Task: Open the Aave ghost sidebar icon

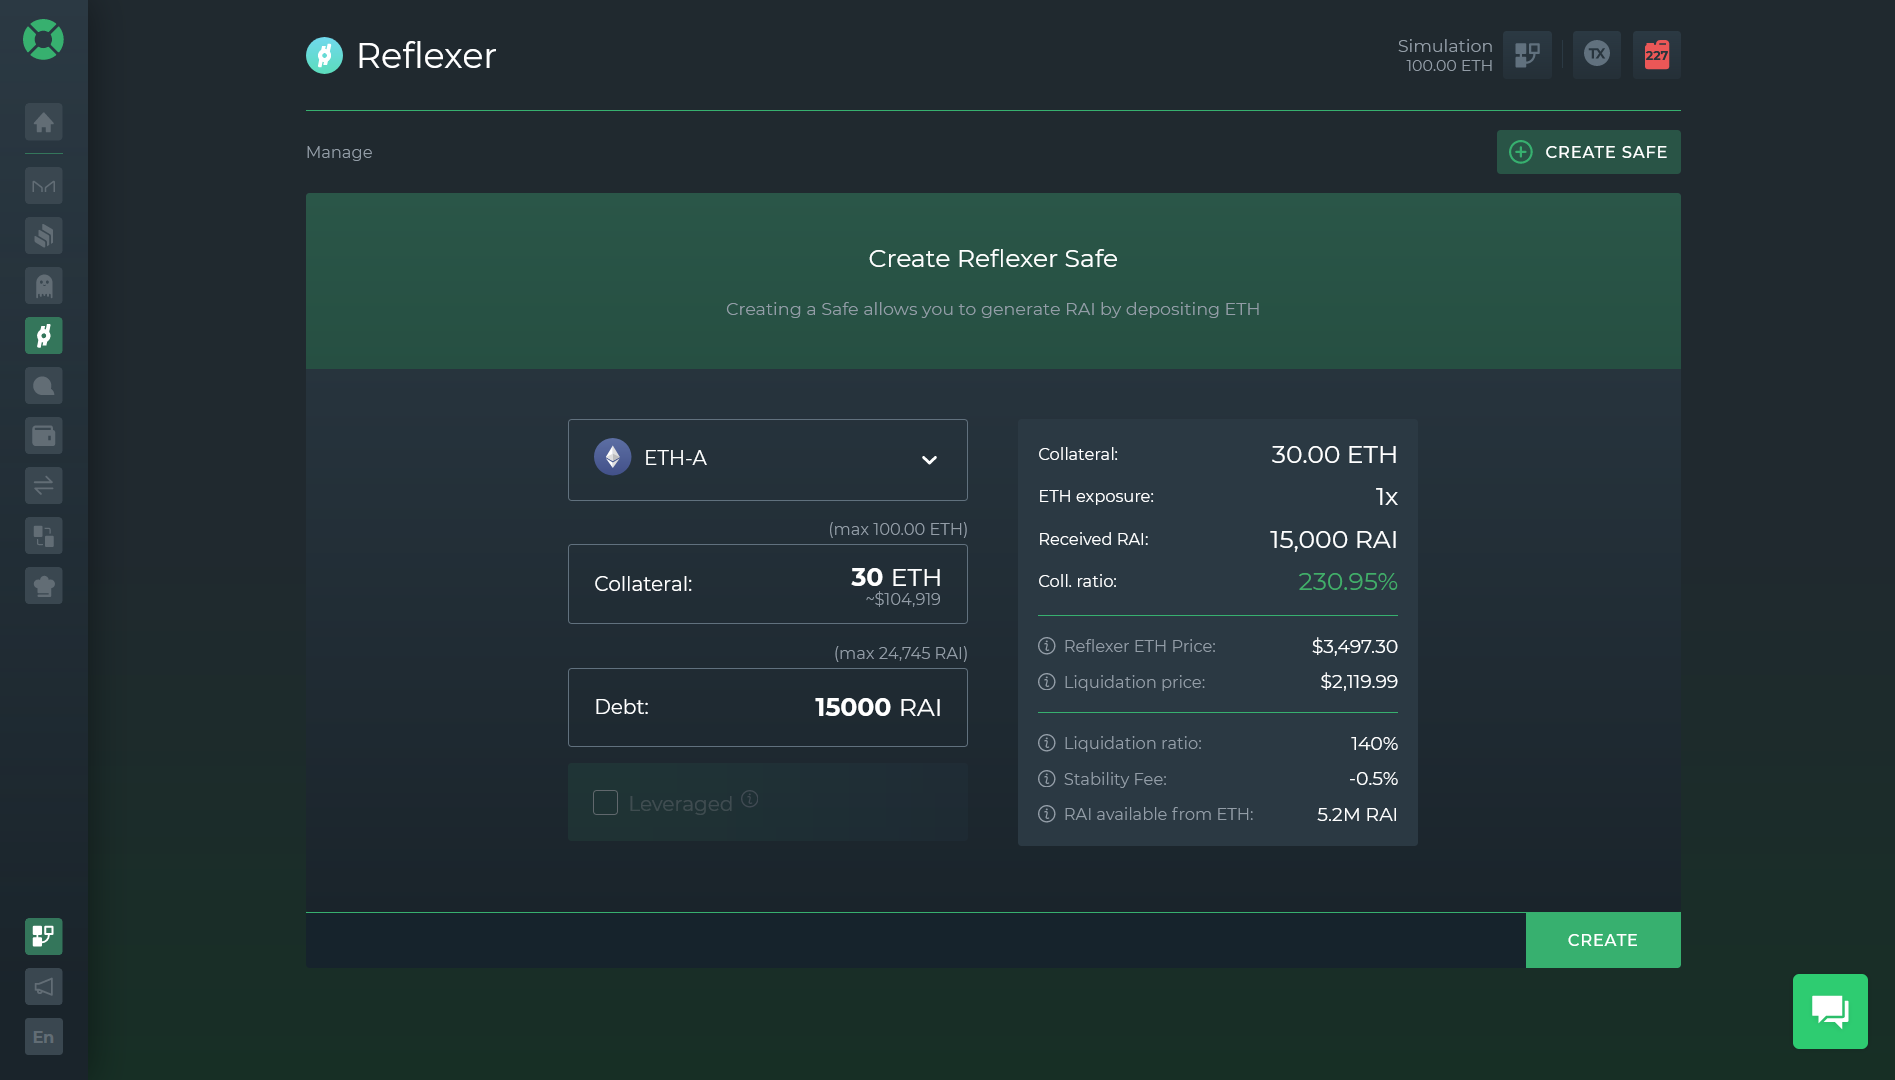Action: tap(44, 286)
